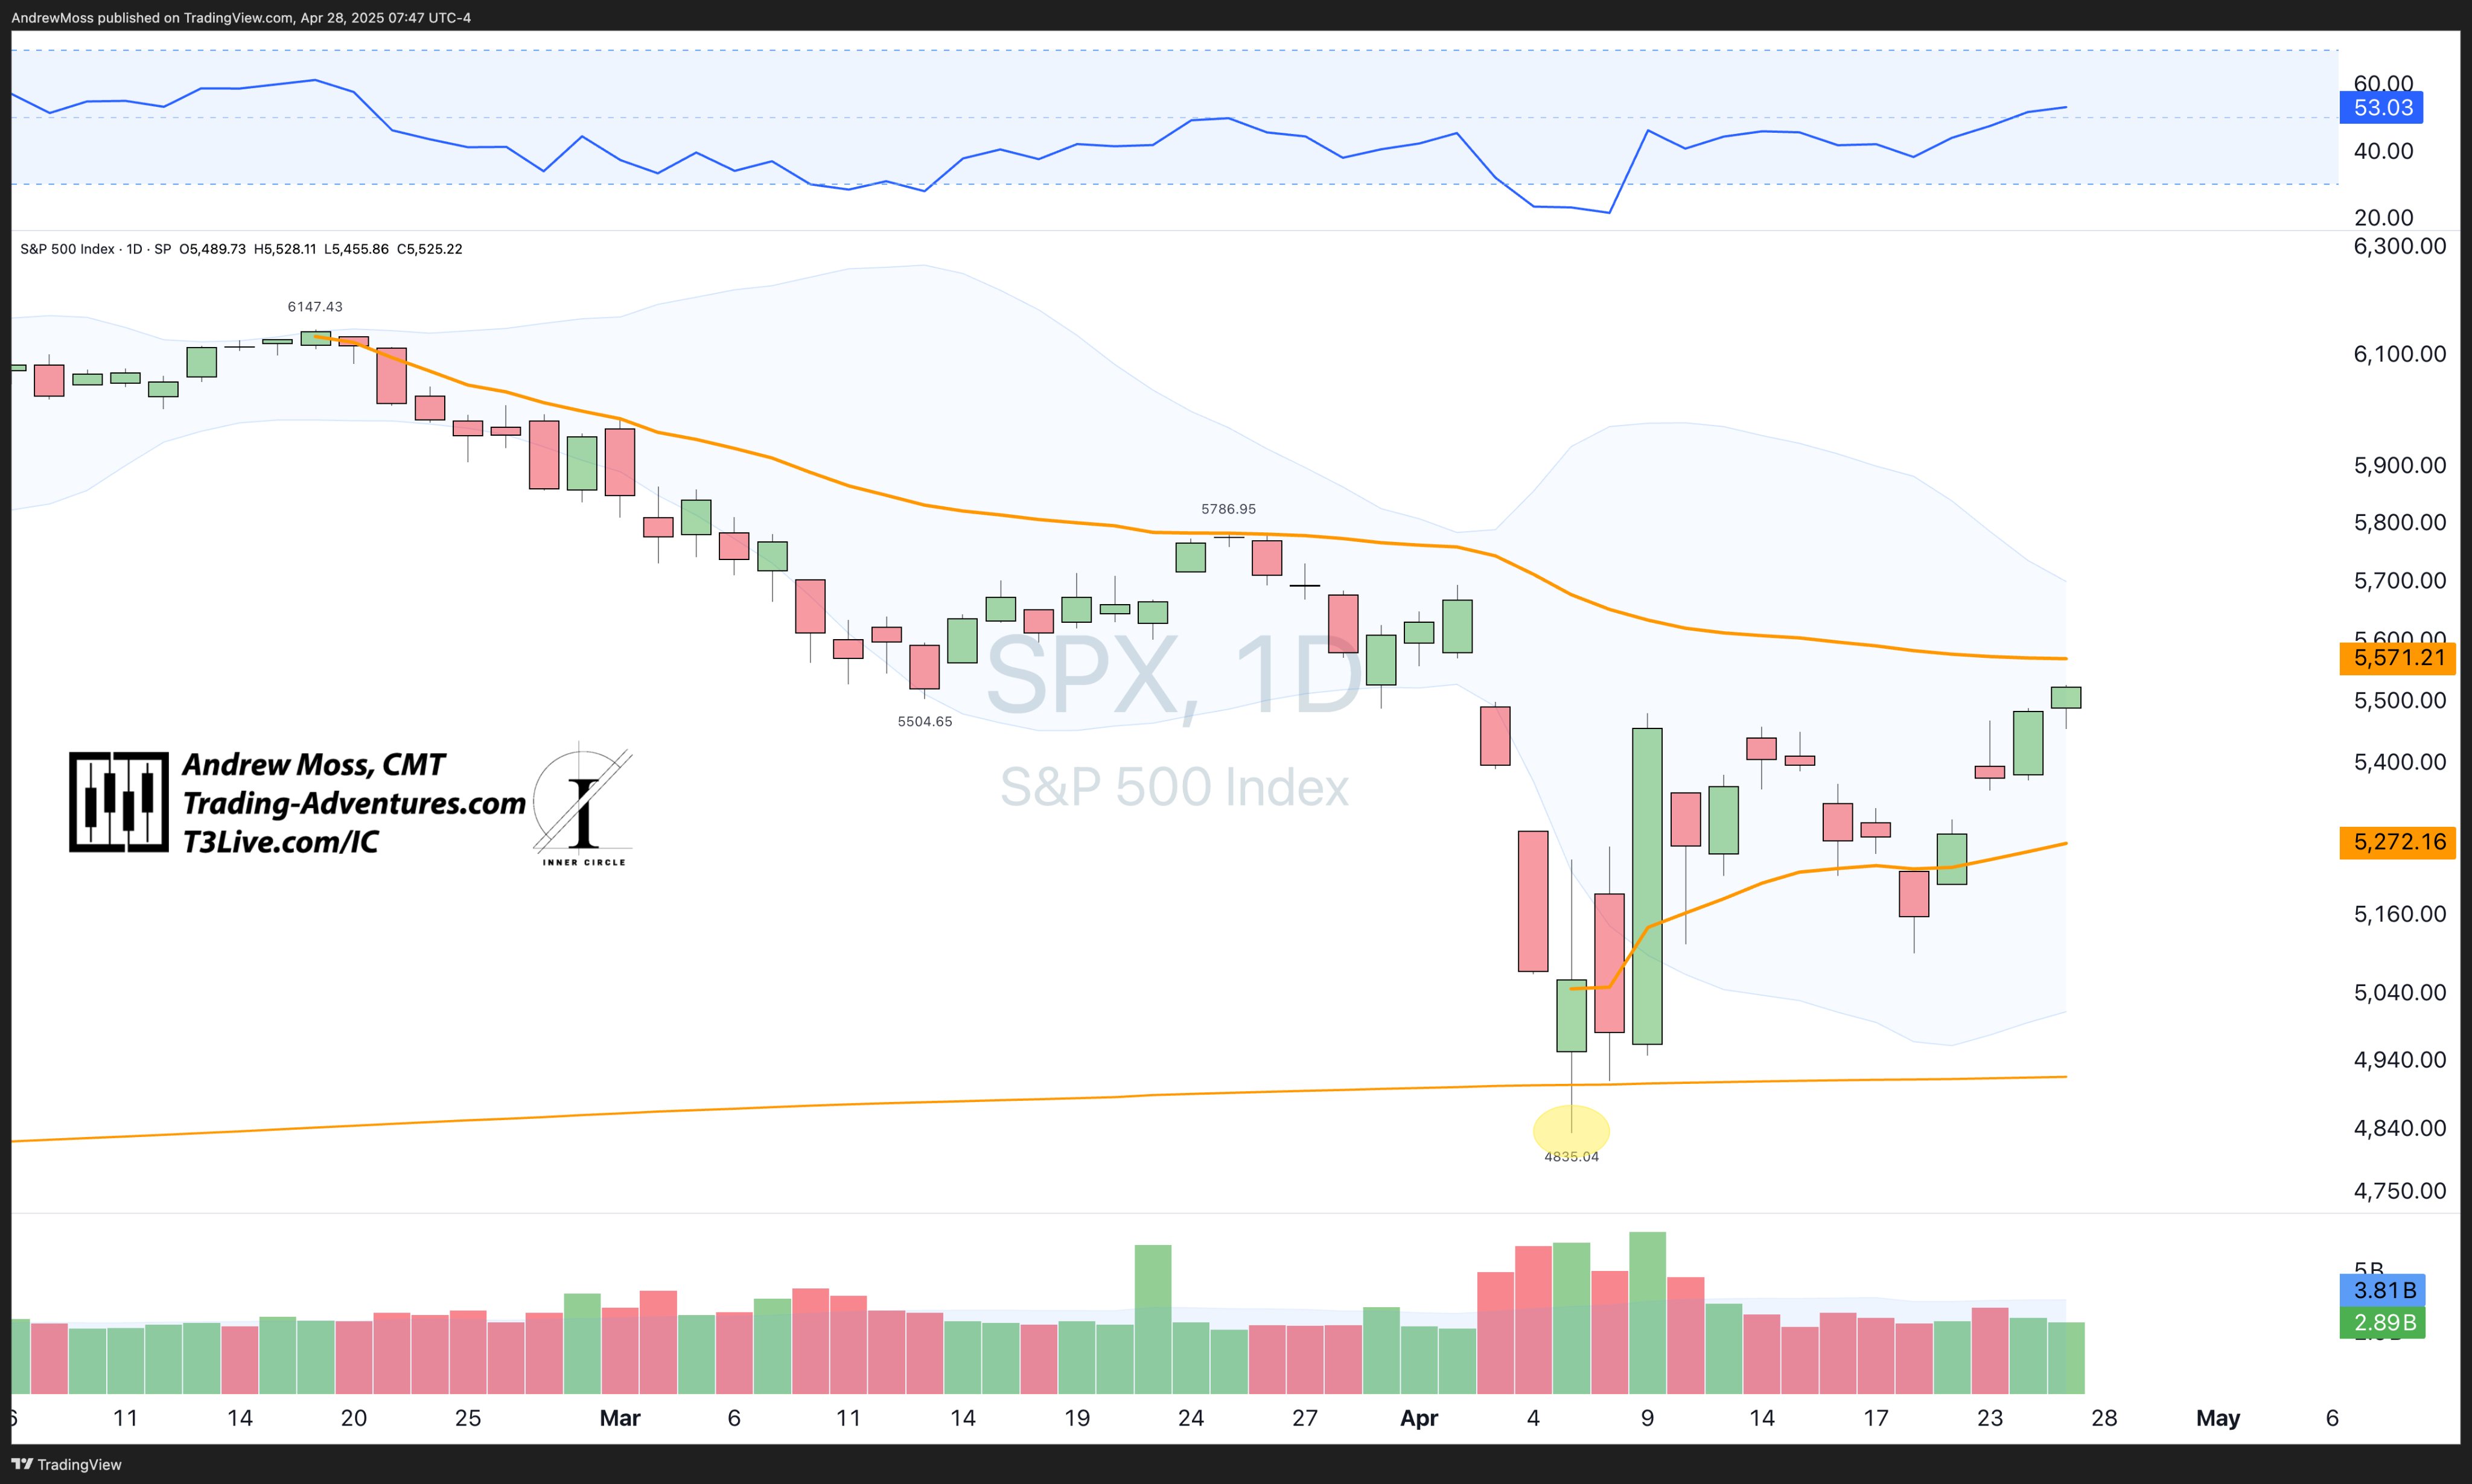Image resolution: width=2472 pixels, height=1484 pixels.
Task: Click the 5786.95 swing high annotation
Action: point(1228,509)
